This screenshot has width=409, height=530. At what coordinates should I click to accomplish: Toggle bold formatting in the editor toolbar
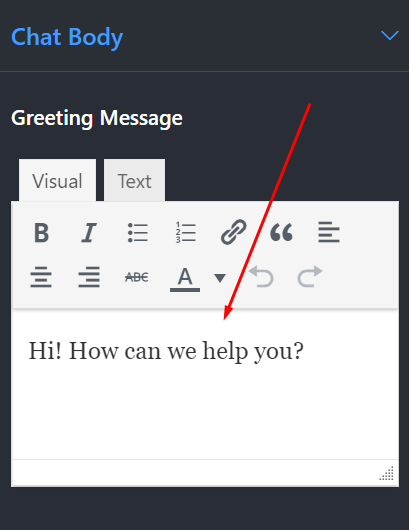pos(42,233)
